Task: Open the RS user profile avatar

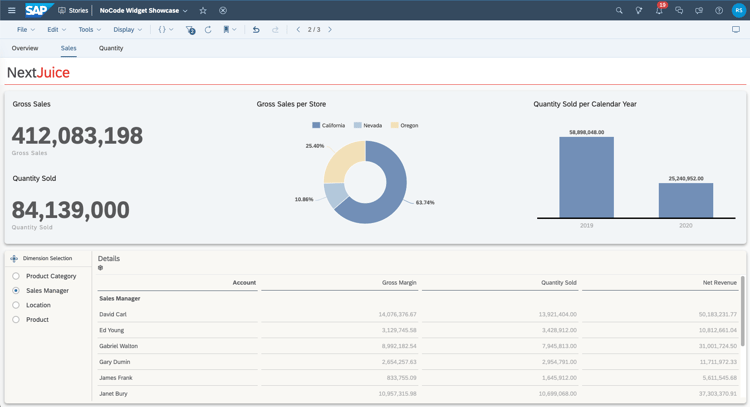Action: [739, 10]
